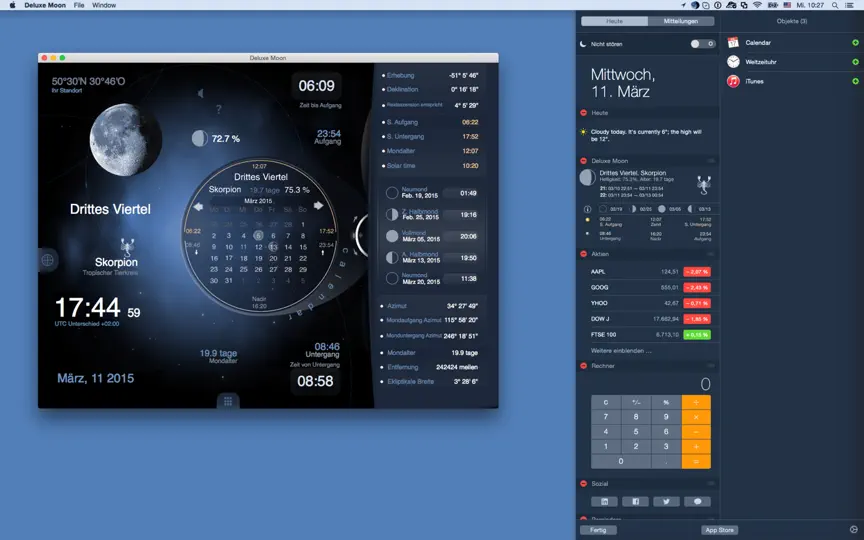Click calculator C clear key

[606, 402]
